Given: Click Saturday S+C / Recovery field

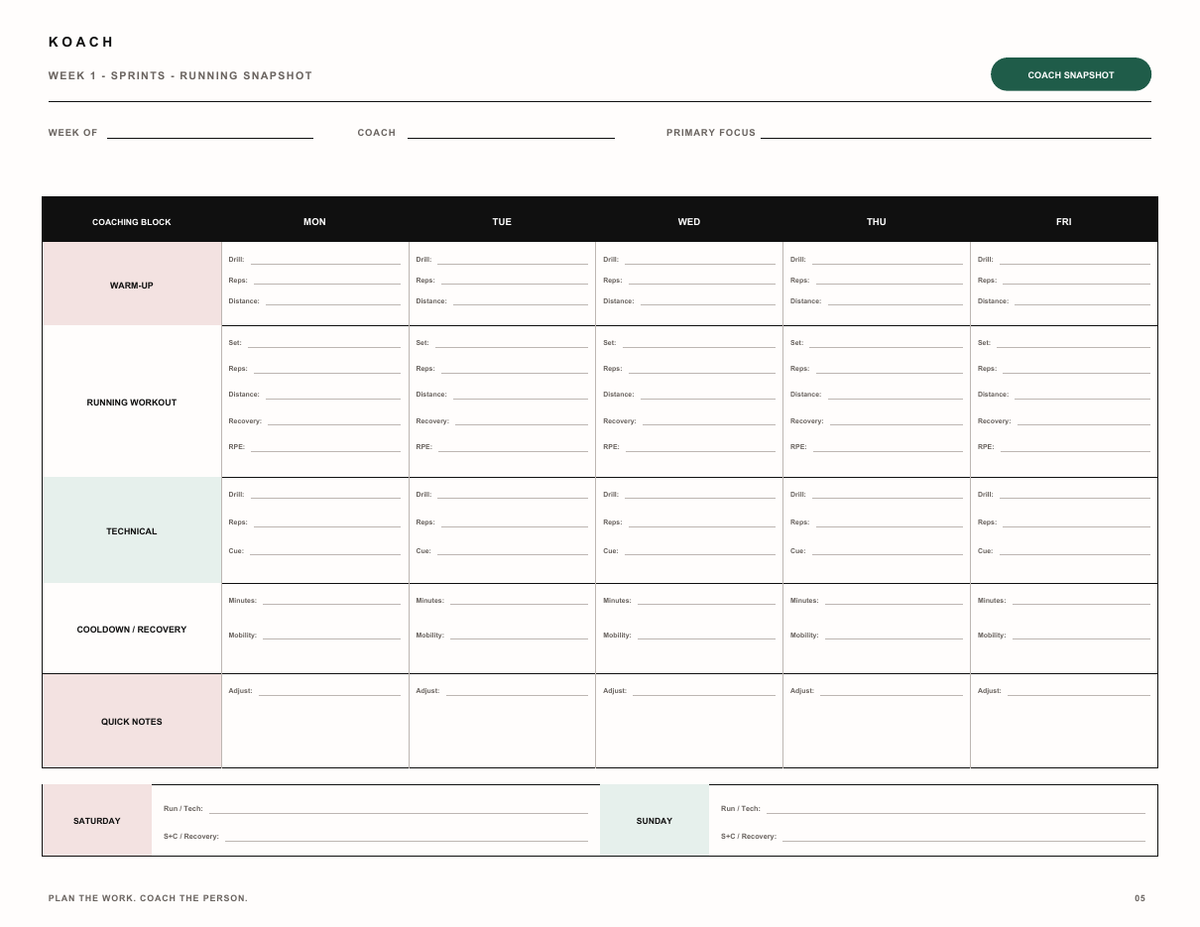Looking at the screenshot, I should (x=406, y=836).
